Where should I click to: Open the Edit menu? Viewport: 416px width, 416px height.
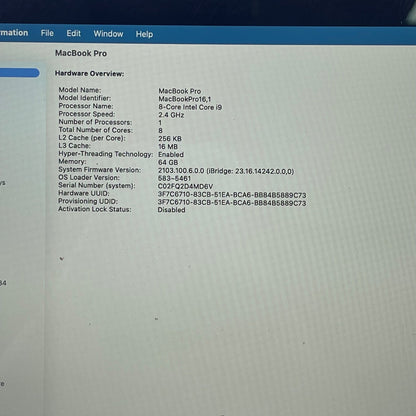[x=73, y=33]
